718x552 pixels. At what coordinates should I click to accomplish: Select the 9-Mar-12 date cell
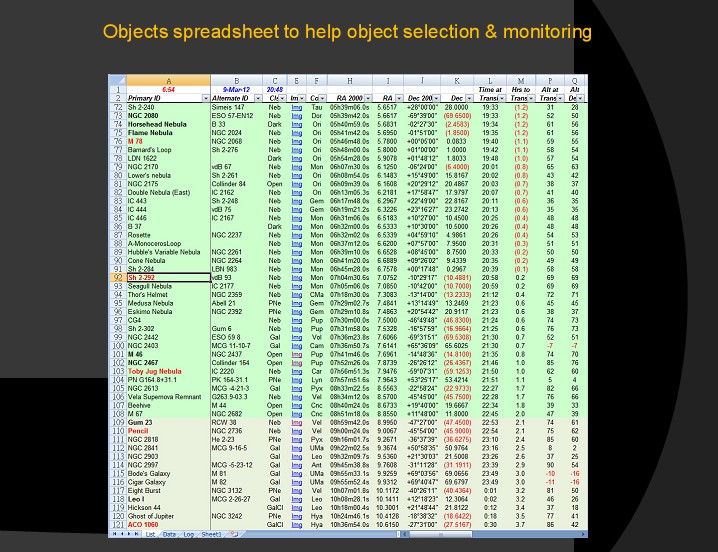(236, 90)
